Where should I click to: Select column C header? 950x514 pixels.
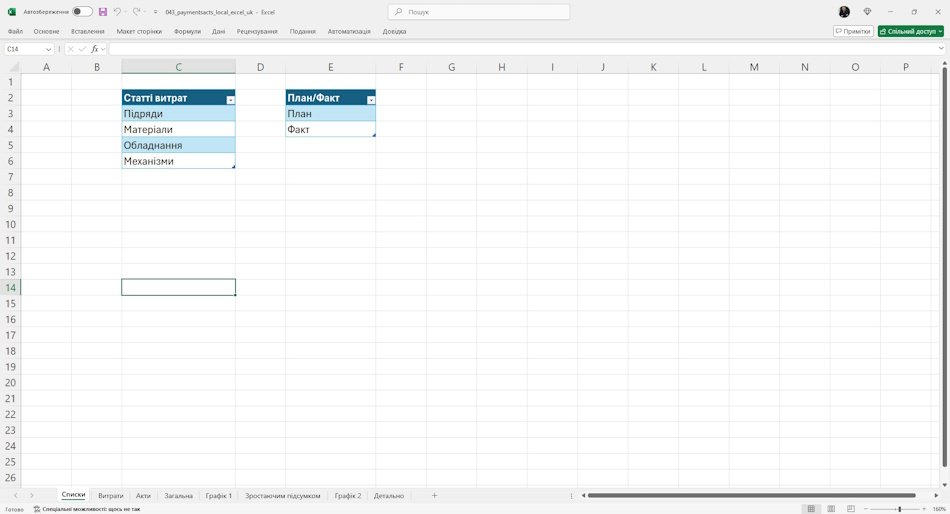178,67
